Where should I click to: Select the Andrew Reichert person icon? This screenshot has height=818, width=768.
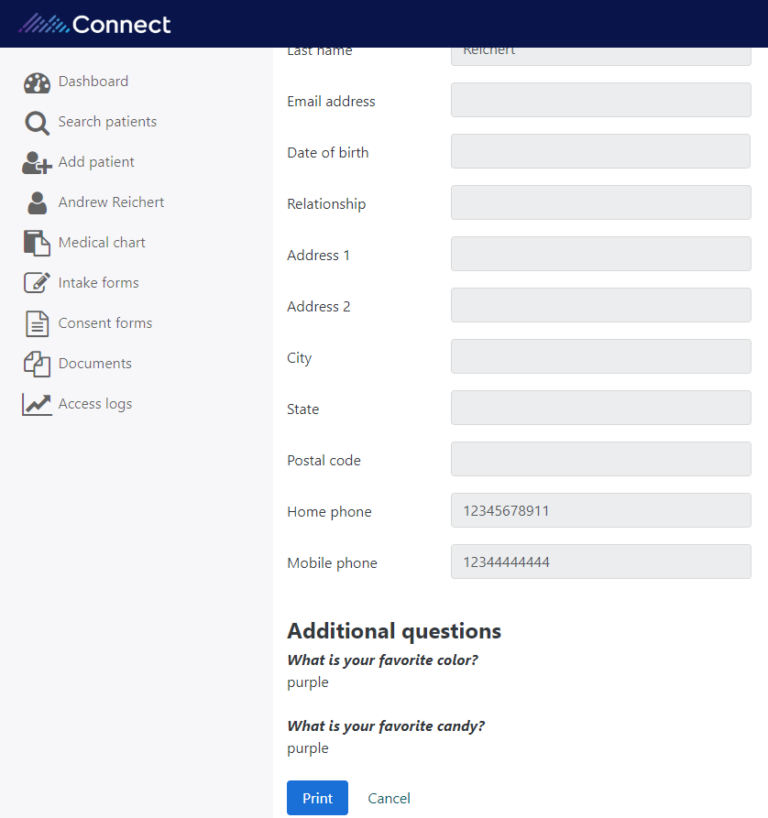37,203
